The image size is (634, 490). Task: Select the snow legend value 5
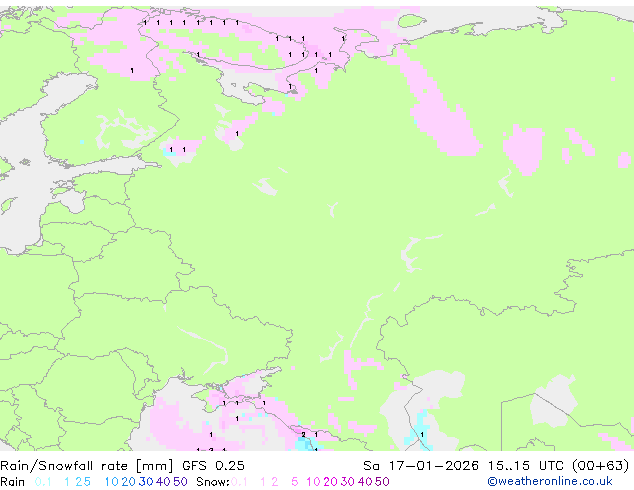(x=294, y=482)
